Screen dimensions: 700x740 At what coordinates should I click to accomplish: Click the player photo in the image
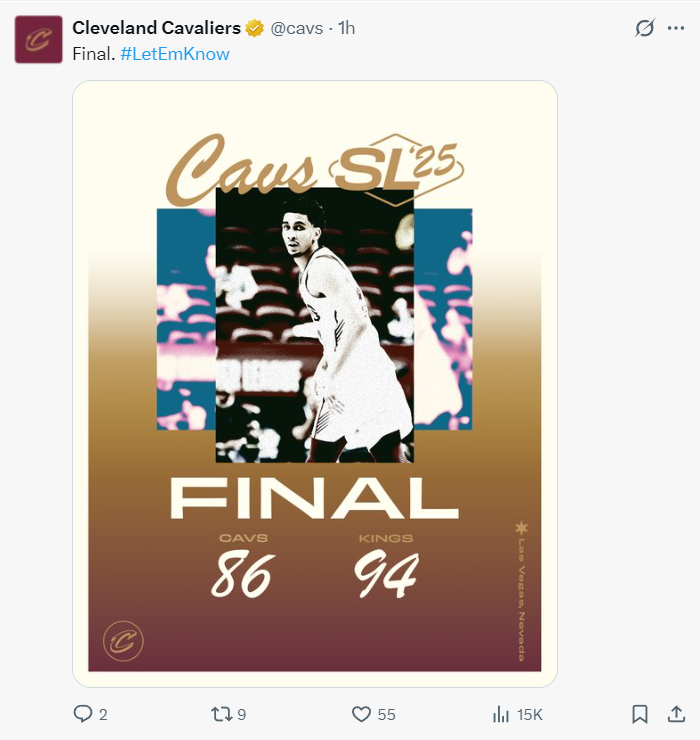click(315, 325)
